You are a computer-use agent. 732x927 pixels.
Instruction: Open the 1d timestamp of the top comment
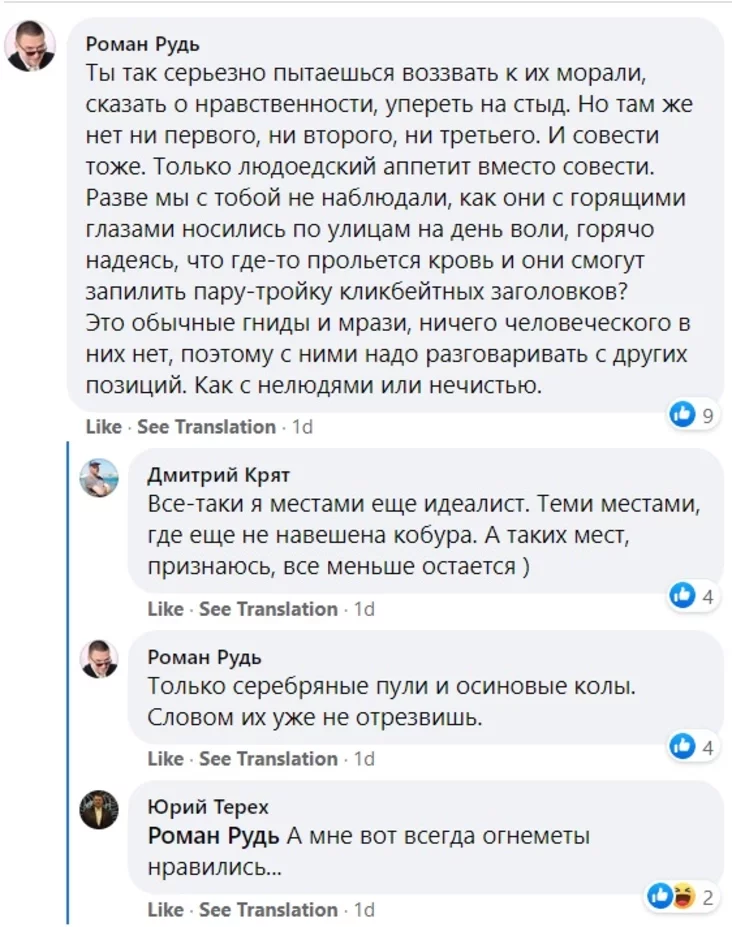(x=302, y=427)
